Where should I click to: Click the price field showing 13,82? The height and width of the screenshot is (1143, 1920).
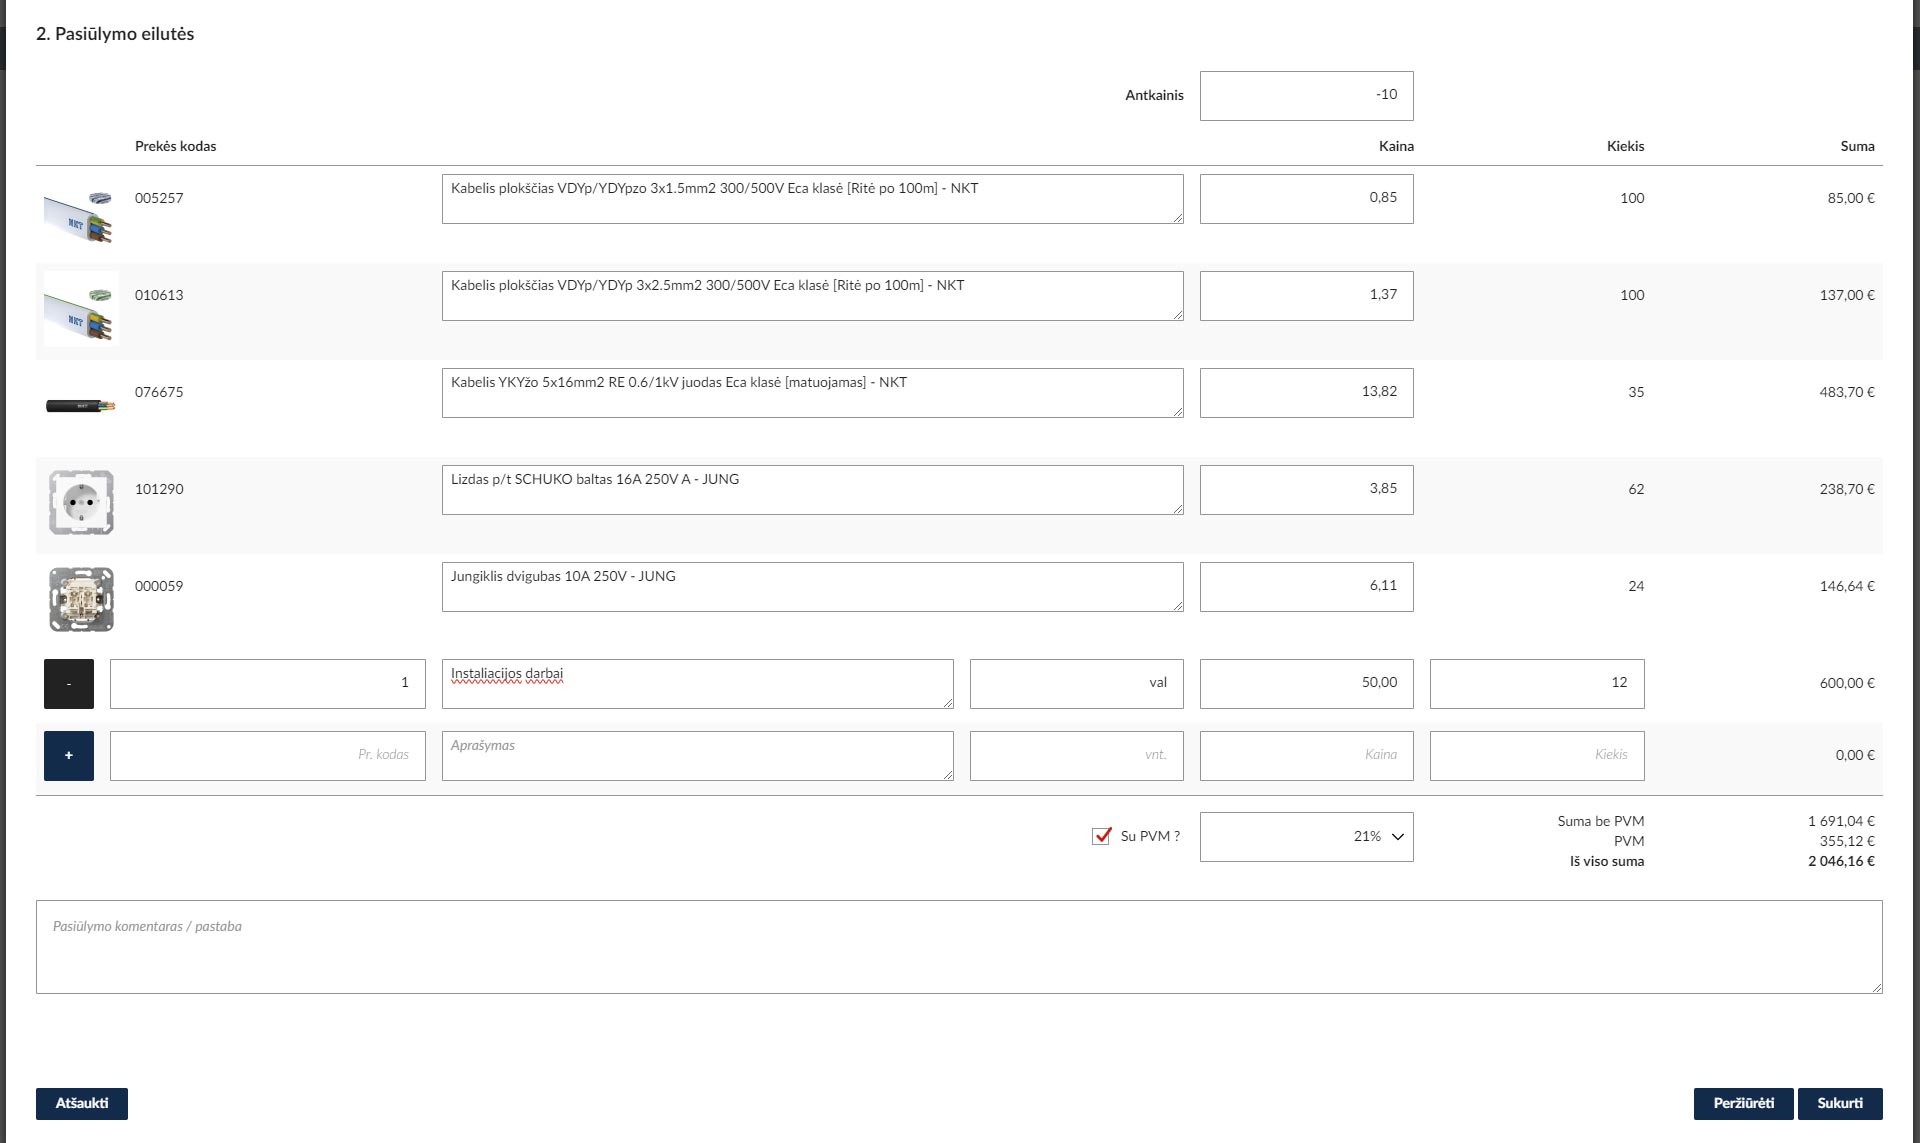click(x=1306, y=393)
